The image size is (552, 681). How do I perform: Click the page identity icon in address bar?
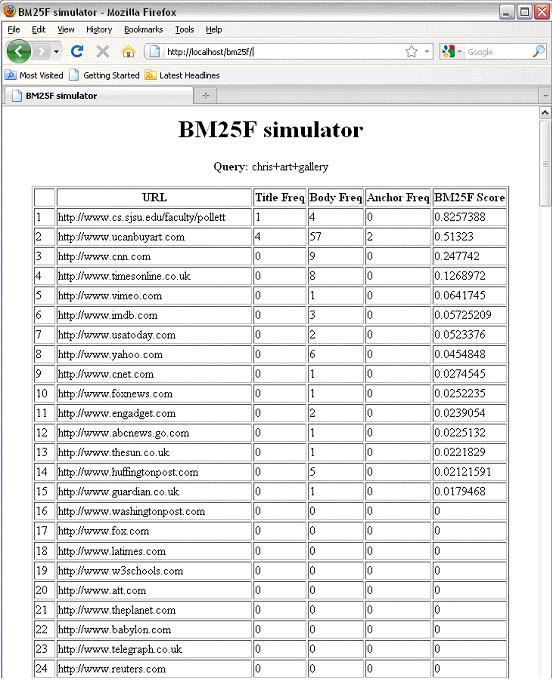pos(155,52)
